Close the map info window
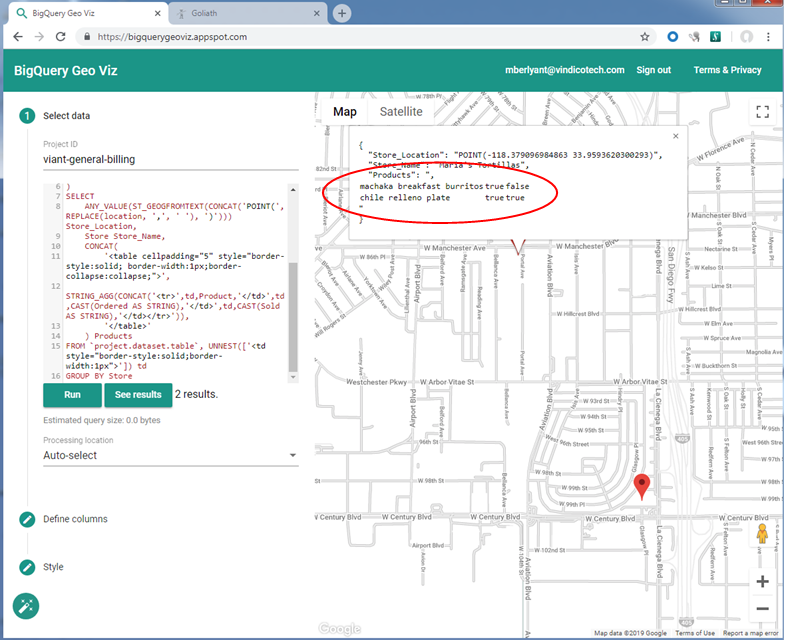Screen dimensions: 785x641 coord(675,136)
